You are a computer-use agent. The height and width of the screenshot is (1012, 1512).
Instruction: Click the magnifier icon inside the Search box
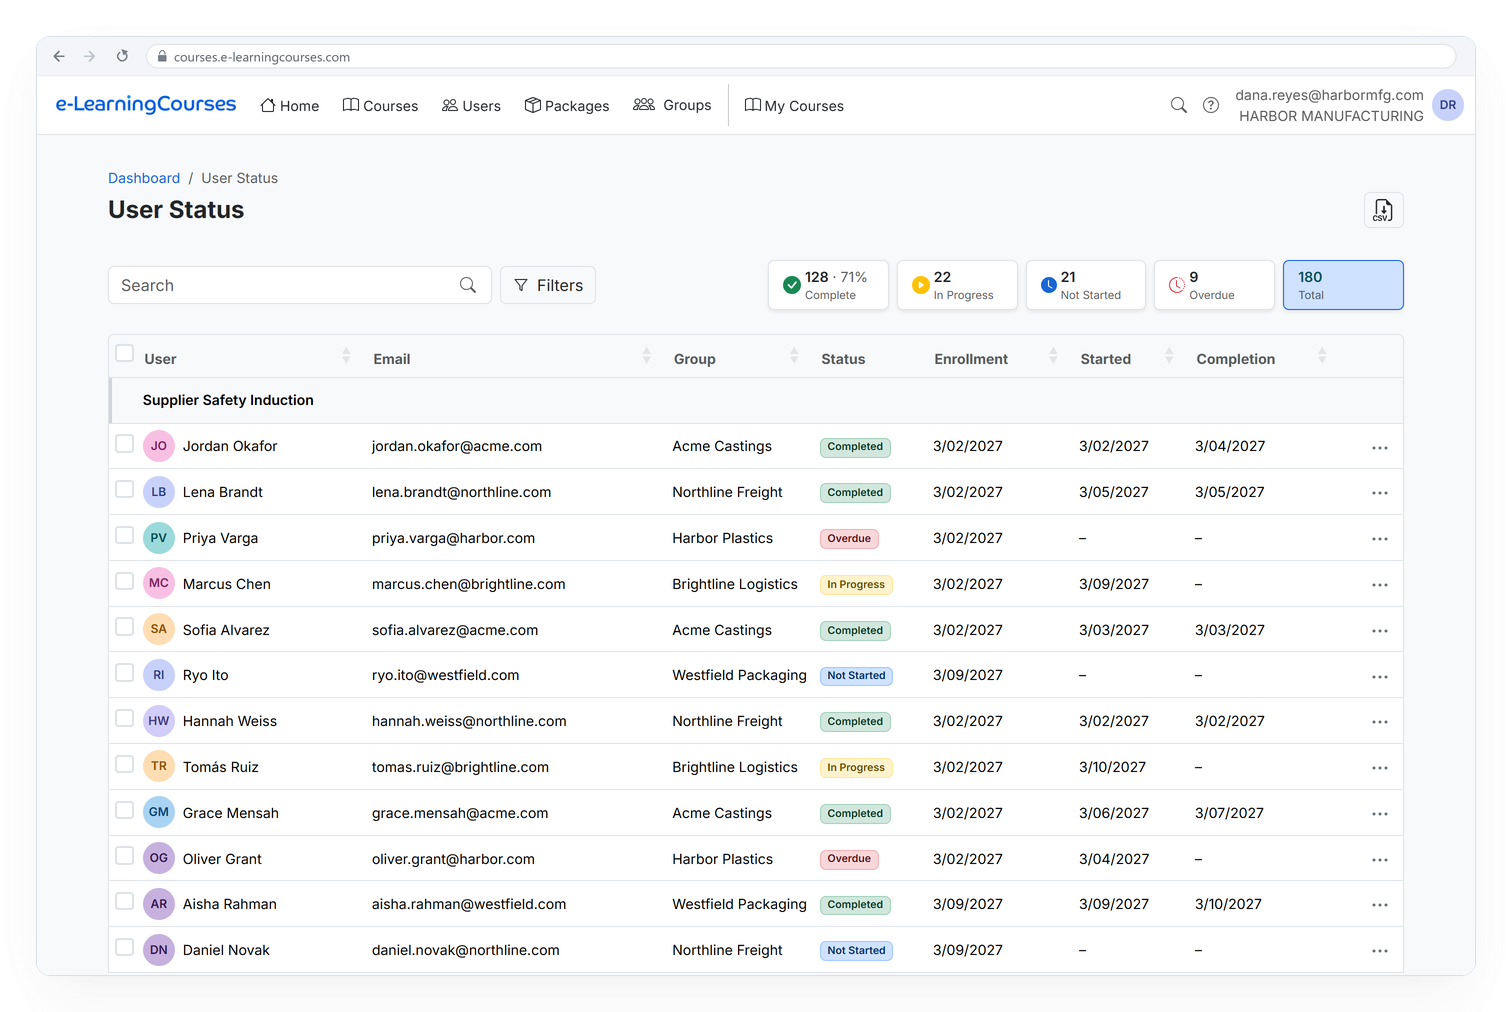[468, 285]
